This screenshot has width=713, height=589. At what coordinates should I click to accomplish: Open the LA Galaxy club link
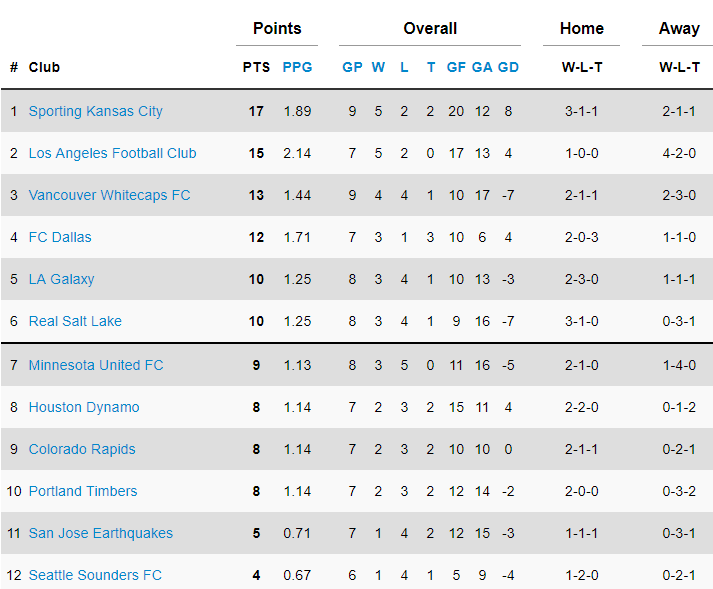pos(61,279)
